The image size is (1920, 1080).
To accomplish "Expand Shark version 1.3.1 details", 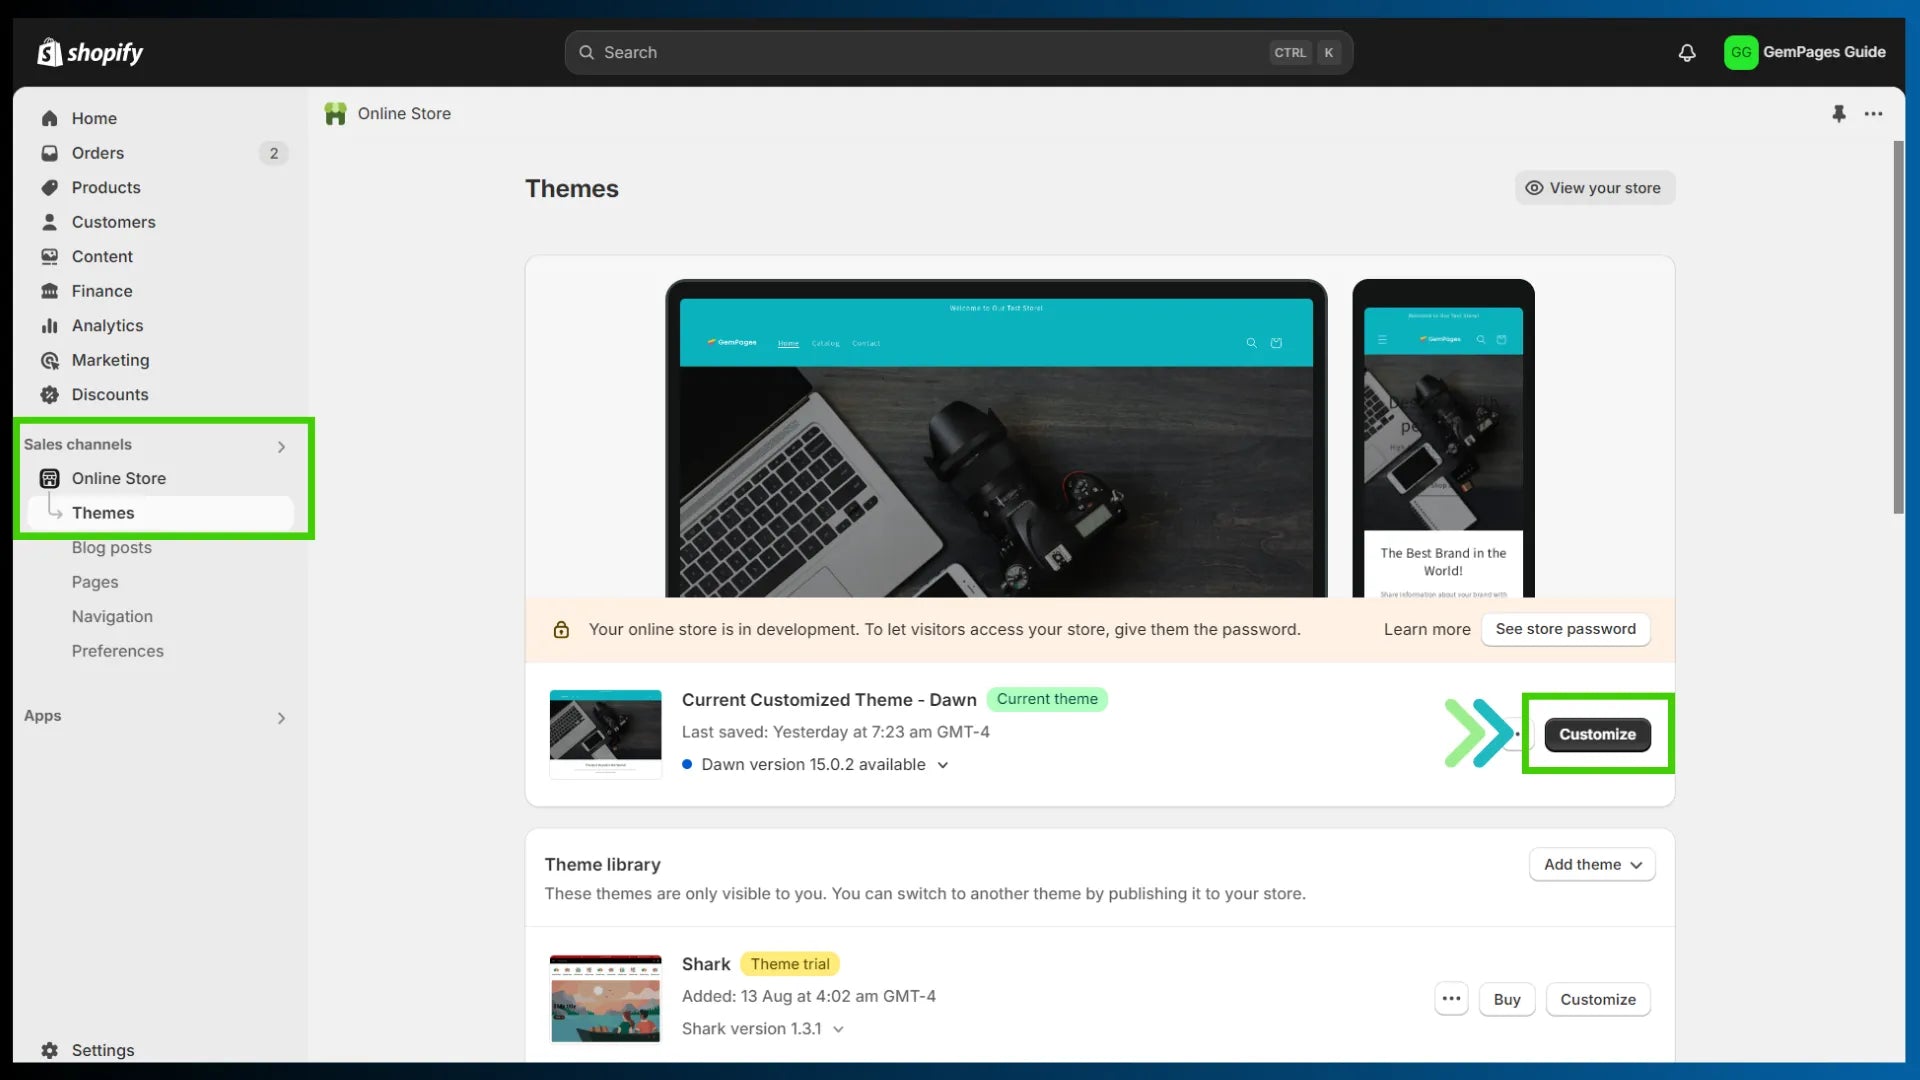I will 838,1029.
